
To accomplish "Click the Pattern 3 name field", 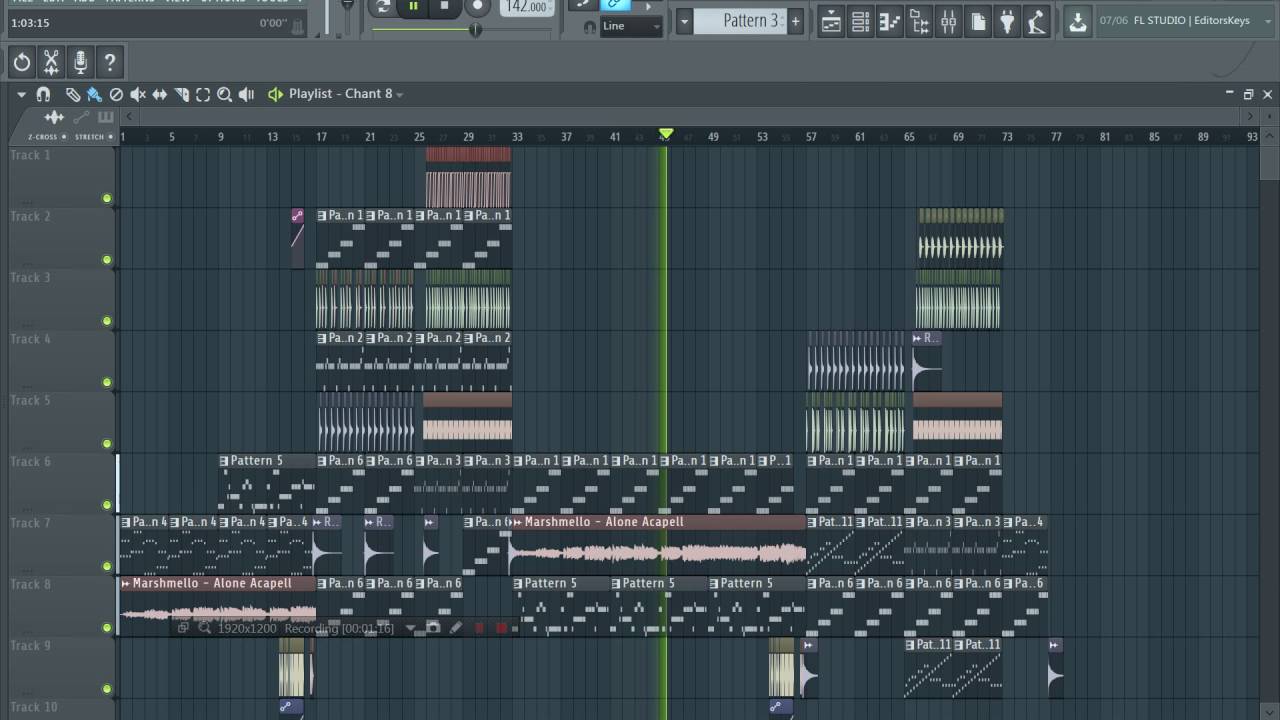I will coord(740,21).
